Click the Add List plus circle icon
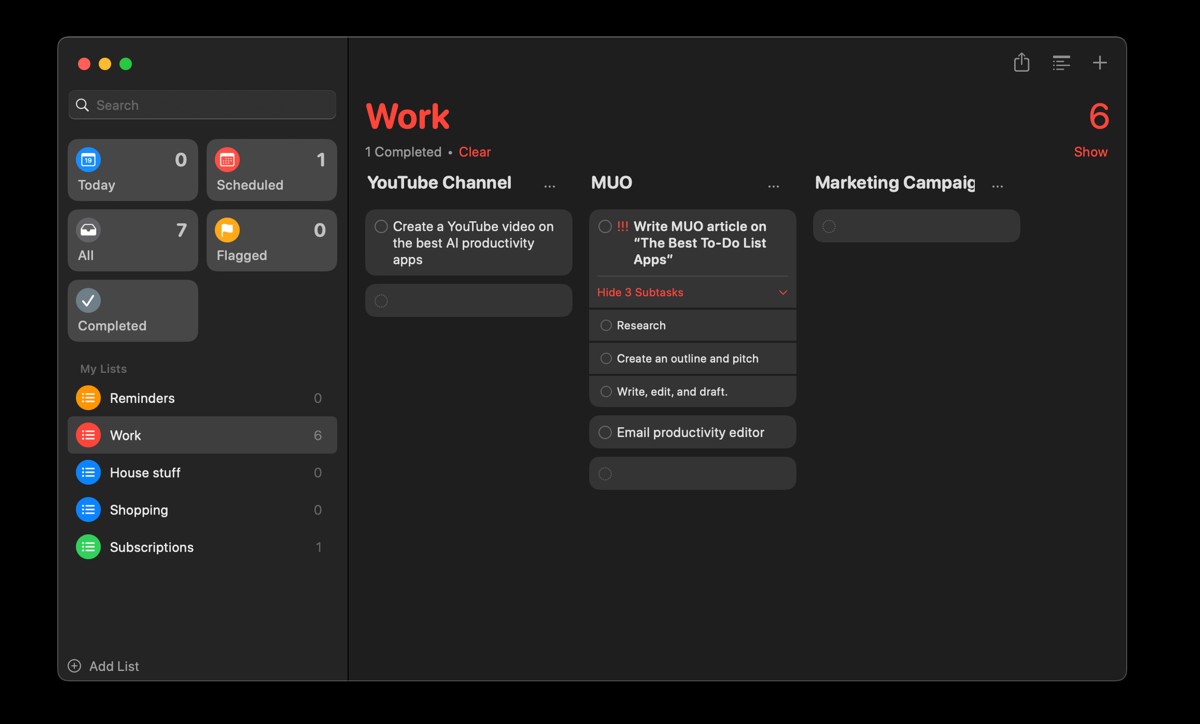This screenshot has width=1200, height=724. click(74, 666)
